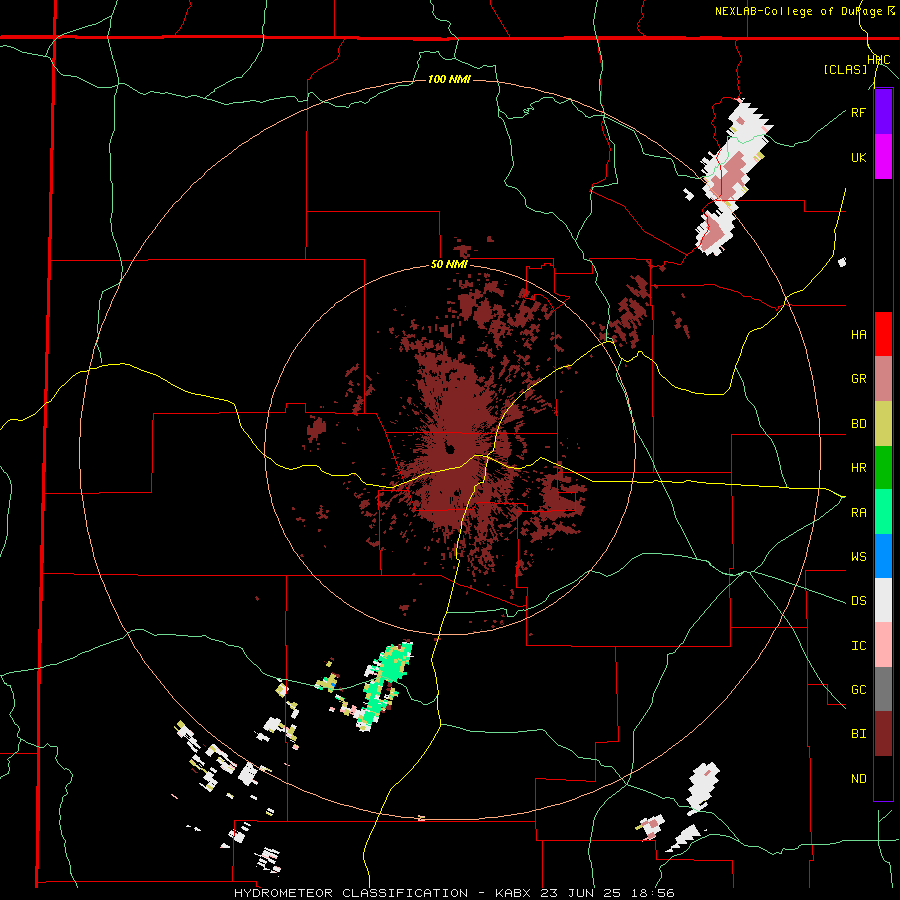
Task: Pick the WS blue legend swatch
Action: [883, 556]
